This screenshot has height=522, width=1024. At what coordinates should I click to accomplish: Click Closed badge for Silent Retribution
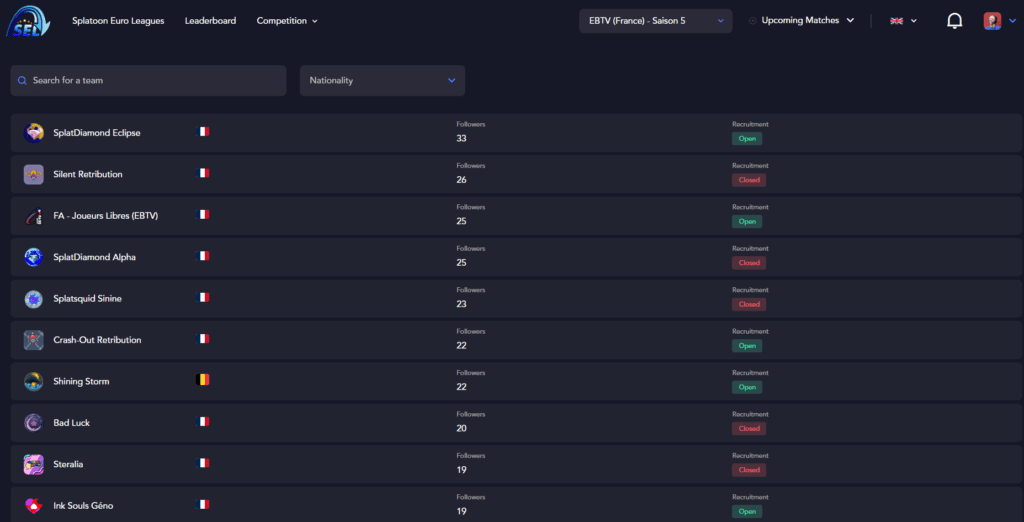(749, 180)
